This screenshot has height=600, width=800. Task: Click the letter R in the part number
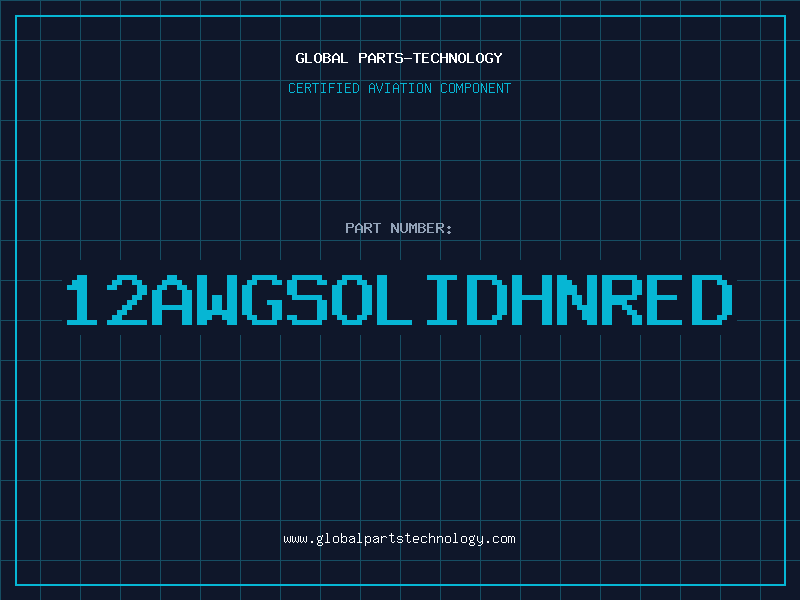pos(623,300)
